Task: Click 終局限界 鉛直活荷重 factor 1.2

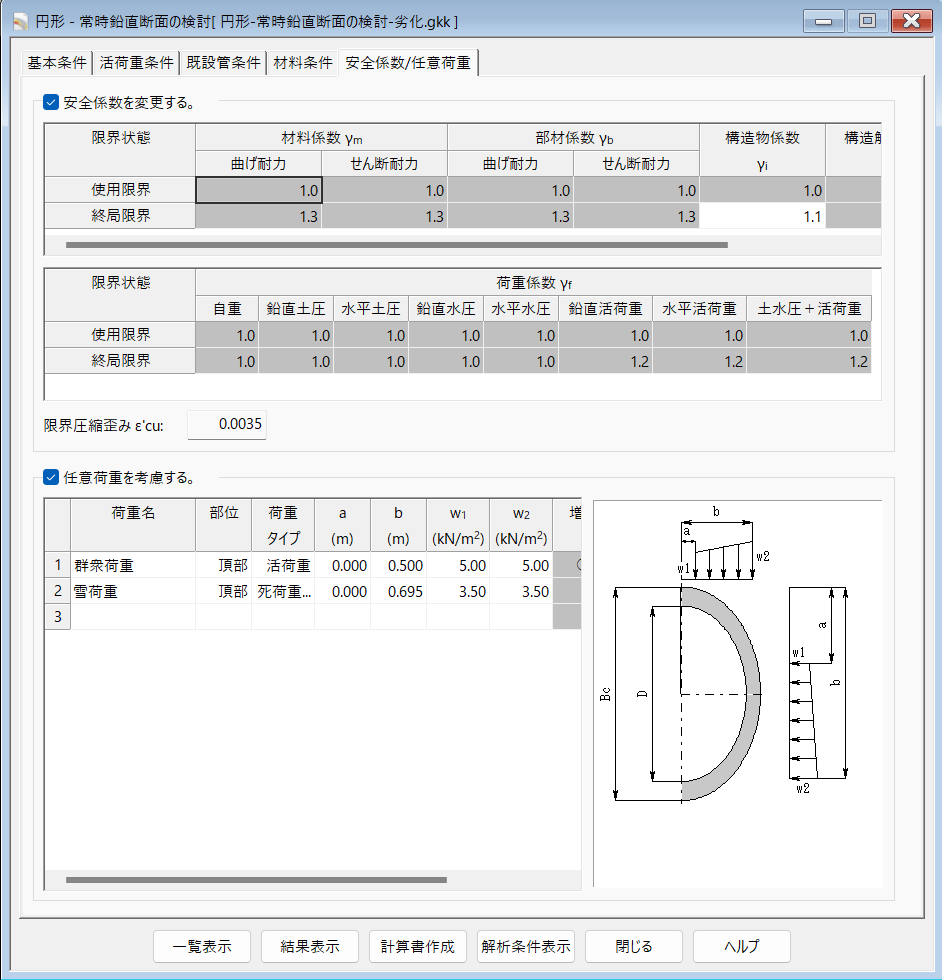Action: 606,361
